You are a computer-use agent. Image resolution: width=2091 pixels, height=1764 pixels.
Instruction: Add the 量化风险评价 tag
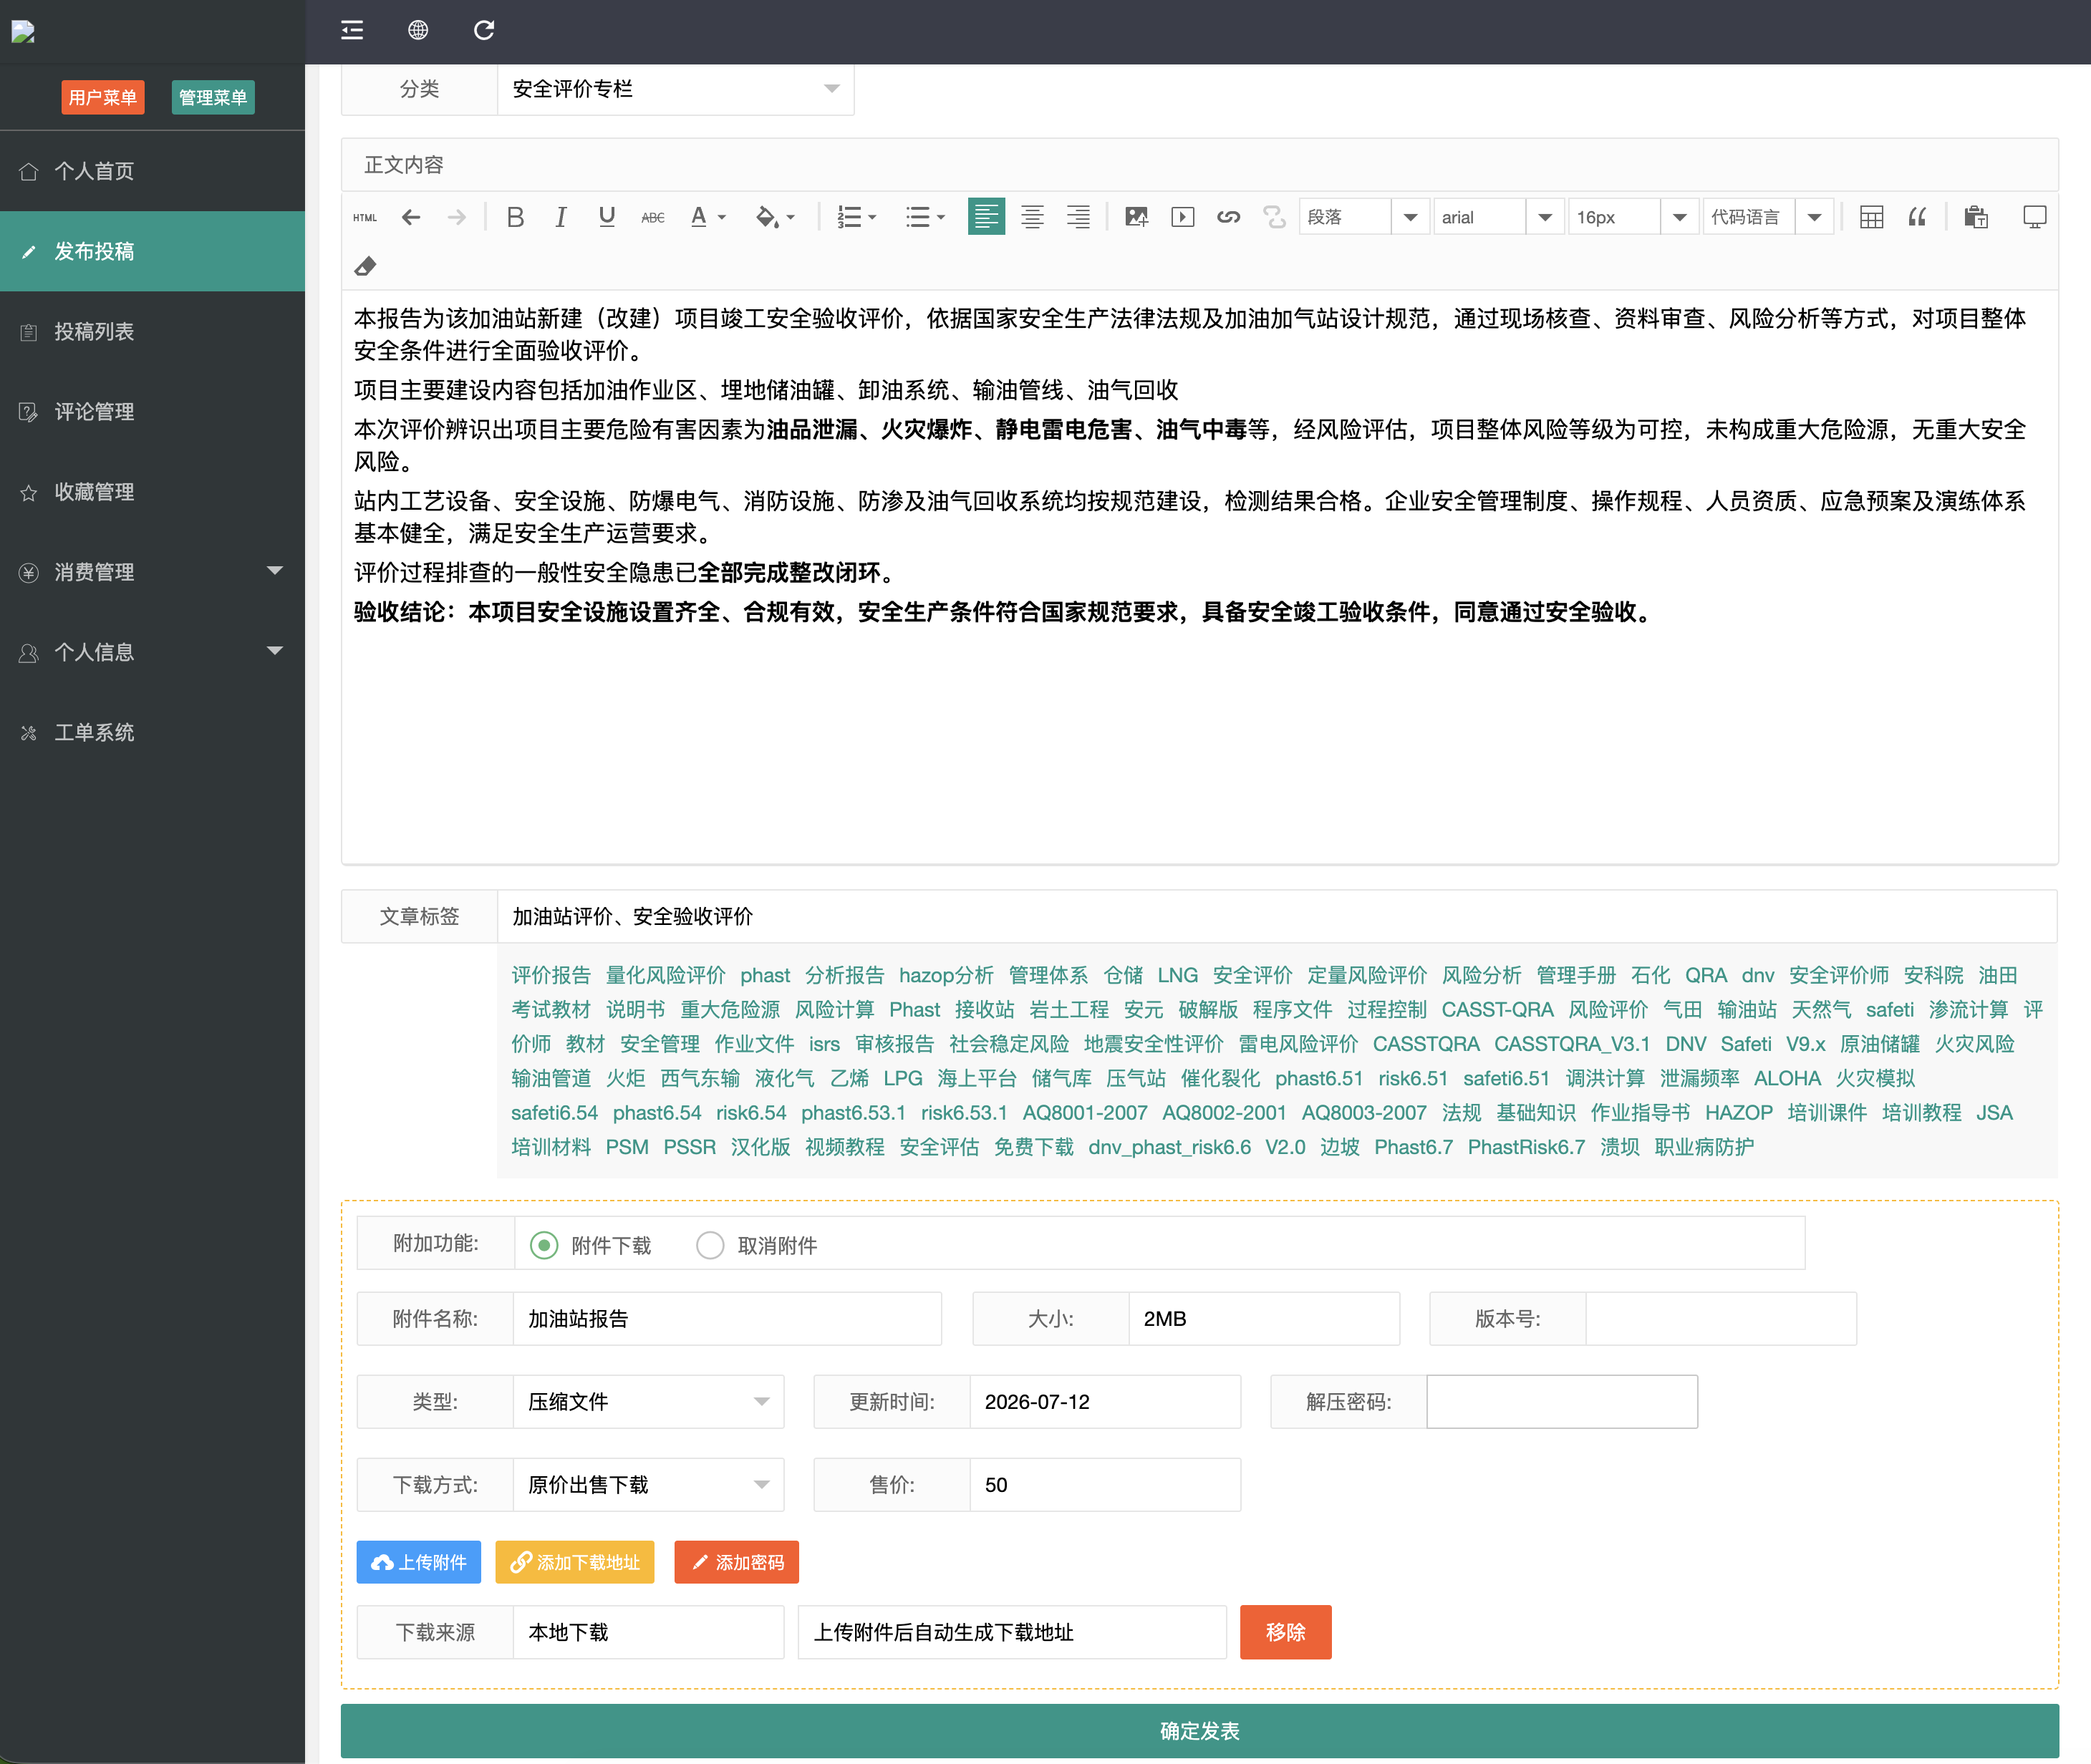666,975
